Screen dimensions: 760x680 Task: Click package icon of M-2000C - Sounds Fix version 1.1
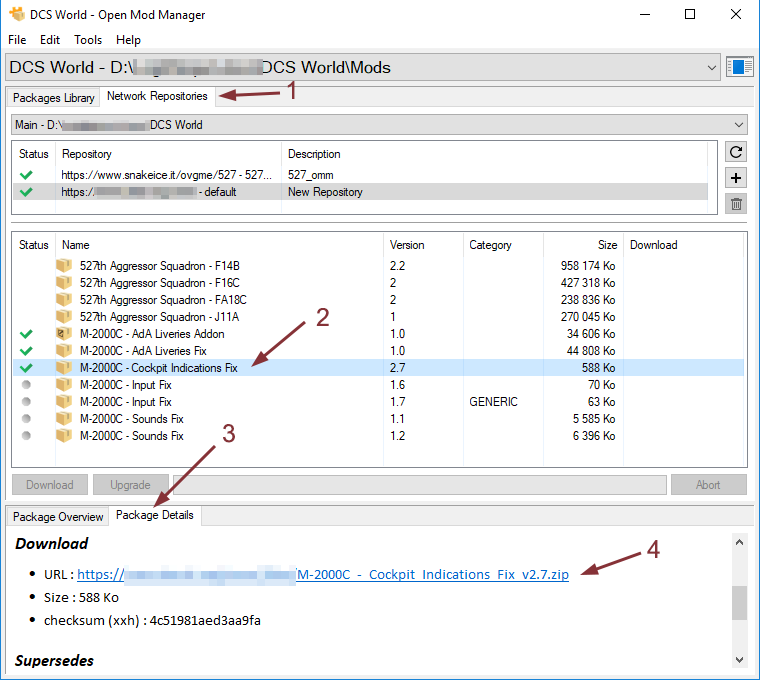[63, 418]
